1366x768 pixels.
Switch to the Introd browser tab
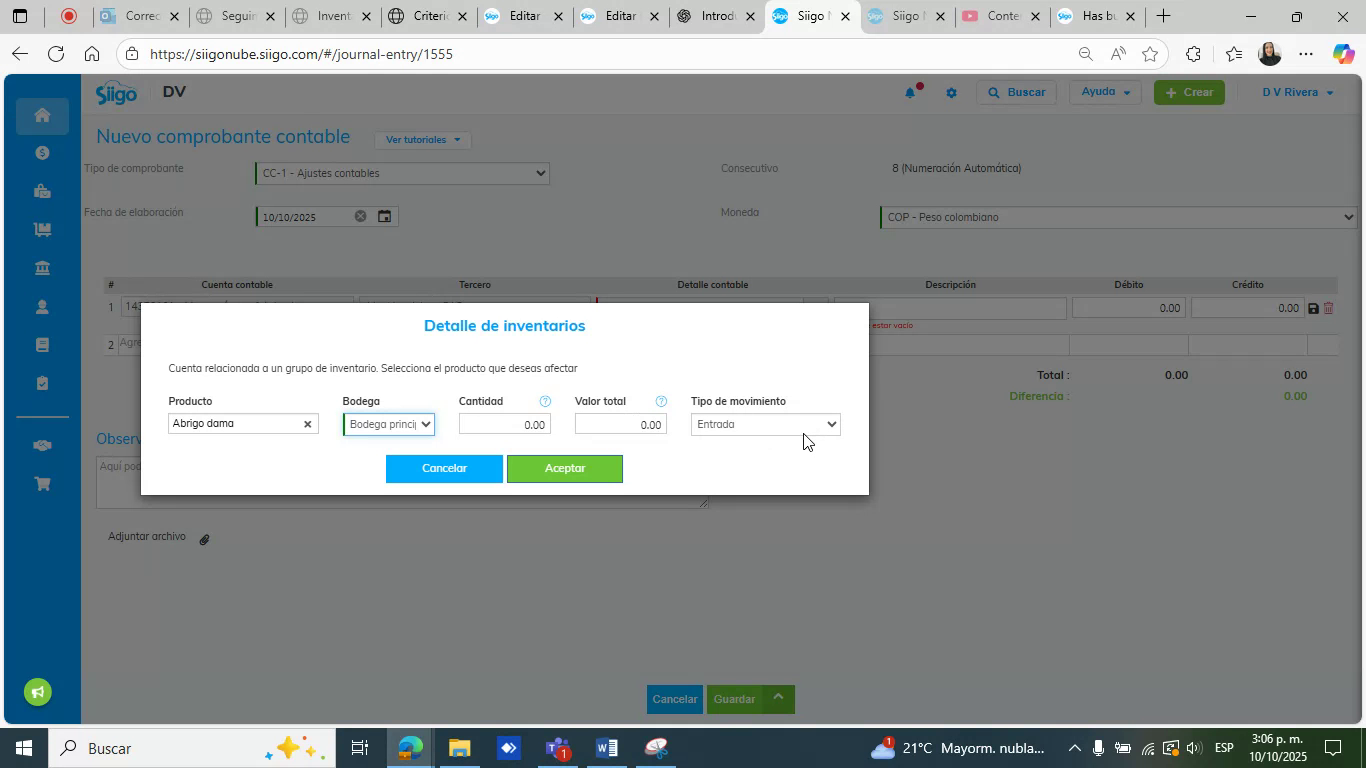(x=717, y=16)
